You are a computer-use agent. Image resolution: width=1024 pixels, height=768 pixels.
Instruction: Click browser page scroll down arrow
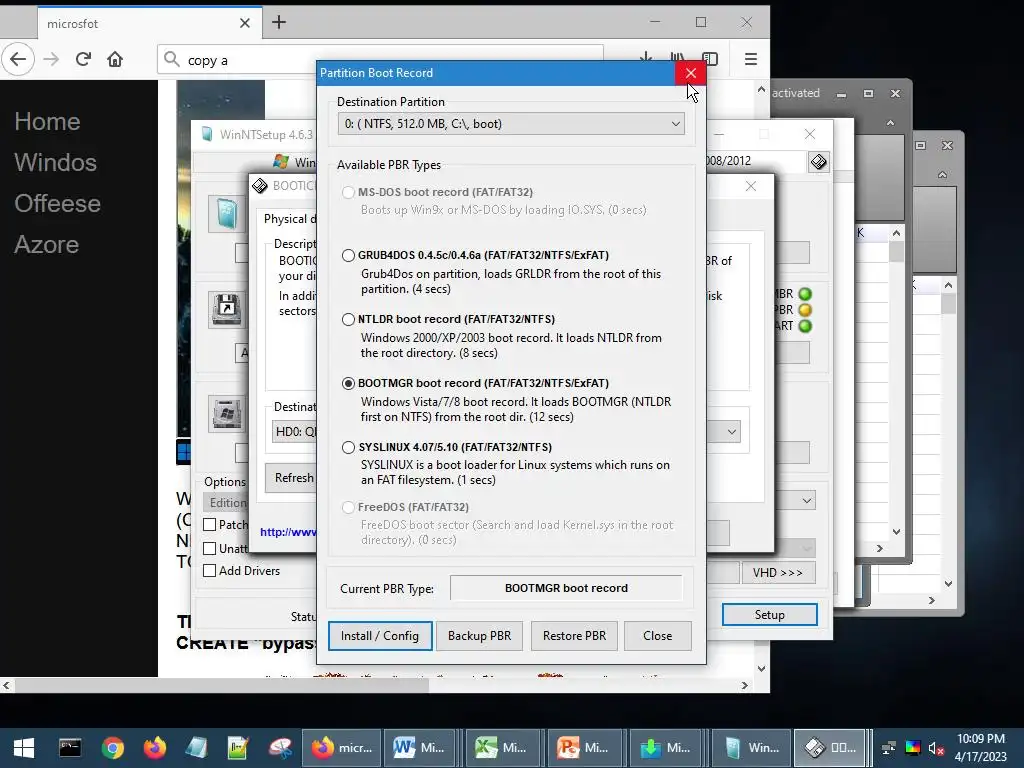[x=761, y=669]
